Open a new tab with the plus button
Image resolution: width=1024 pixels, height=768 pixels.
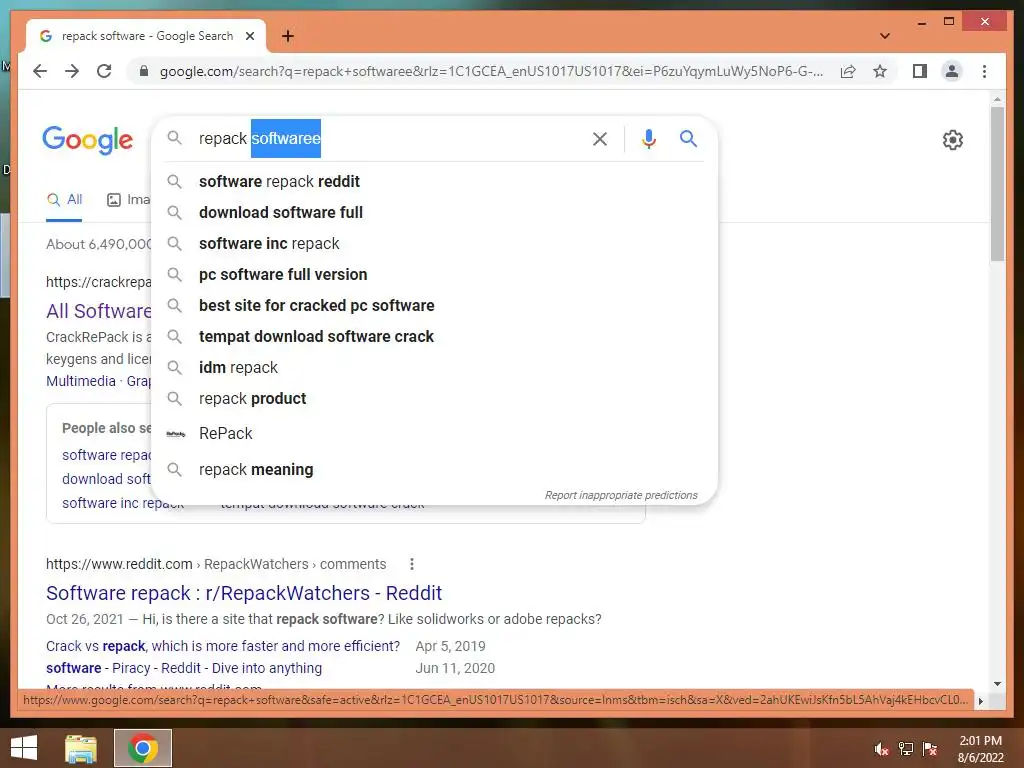pos(288,36)
